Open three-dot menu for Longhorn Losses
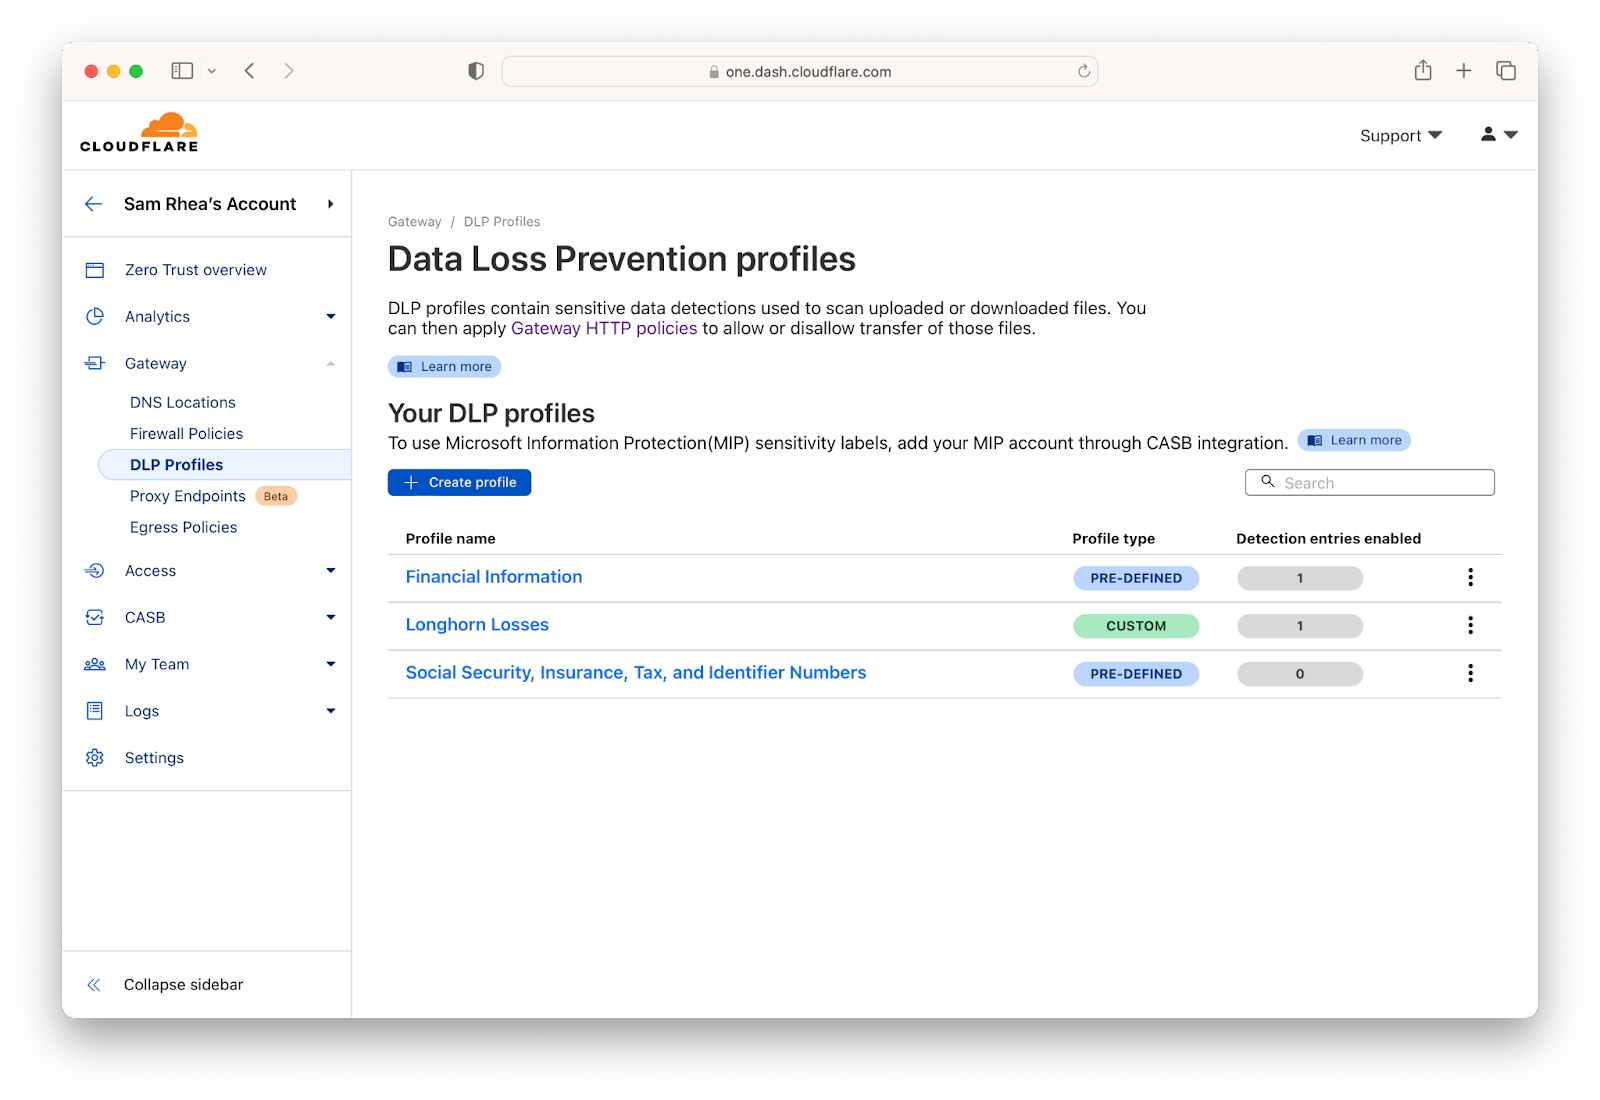The image size is (1600, 1100). (1470, 625)
